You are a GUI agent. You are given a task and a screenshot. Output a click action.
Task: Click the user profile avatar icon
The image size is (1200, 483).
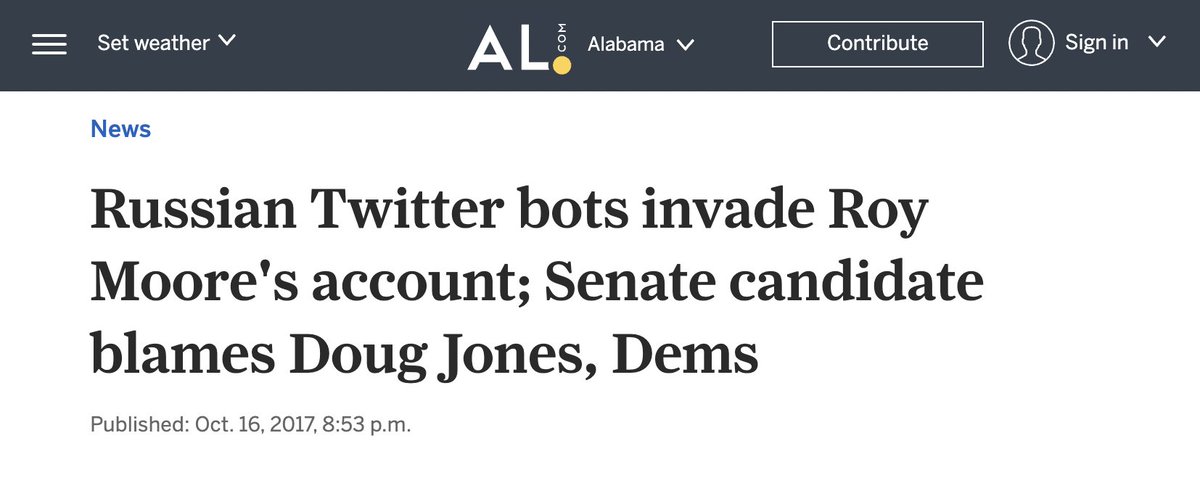tap(1031, 43)
